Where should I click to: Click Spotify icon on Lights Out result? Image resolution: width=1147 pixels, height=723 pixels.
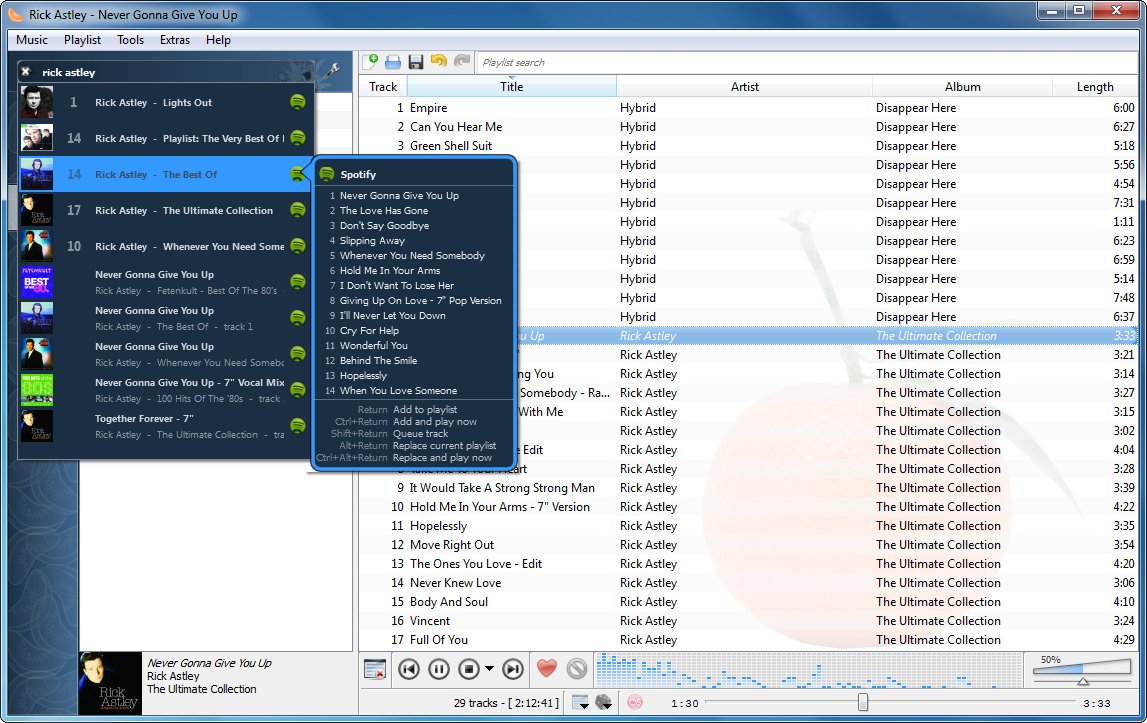click(x=298, y=102)
